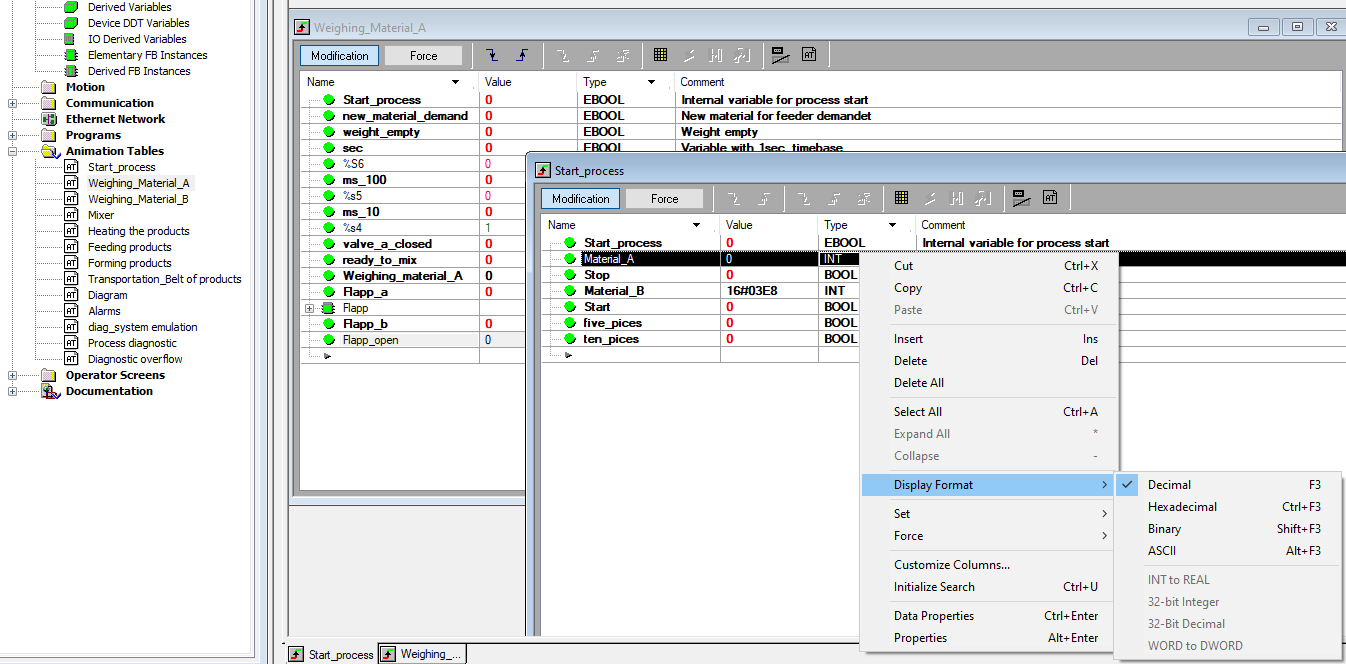Open Diagnostic overflow animation table
This screenshot has width=1346, height=664.
(135, 359)
